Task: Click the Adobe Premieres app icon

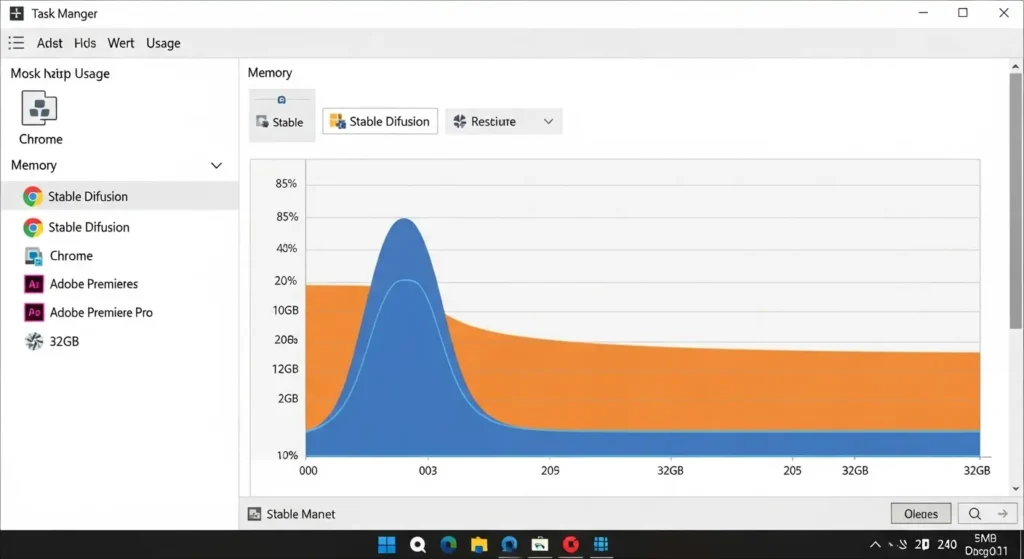Action: pyautogui.click(x=33, y=284)
